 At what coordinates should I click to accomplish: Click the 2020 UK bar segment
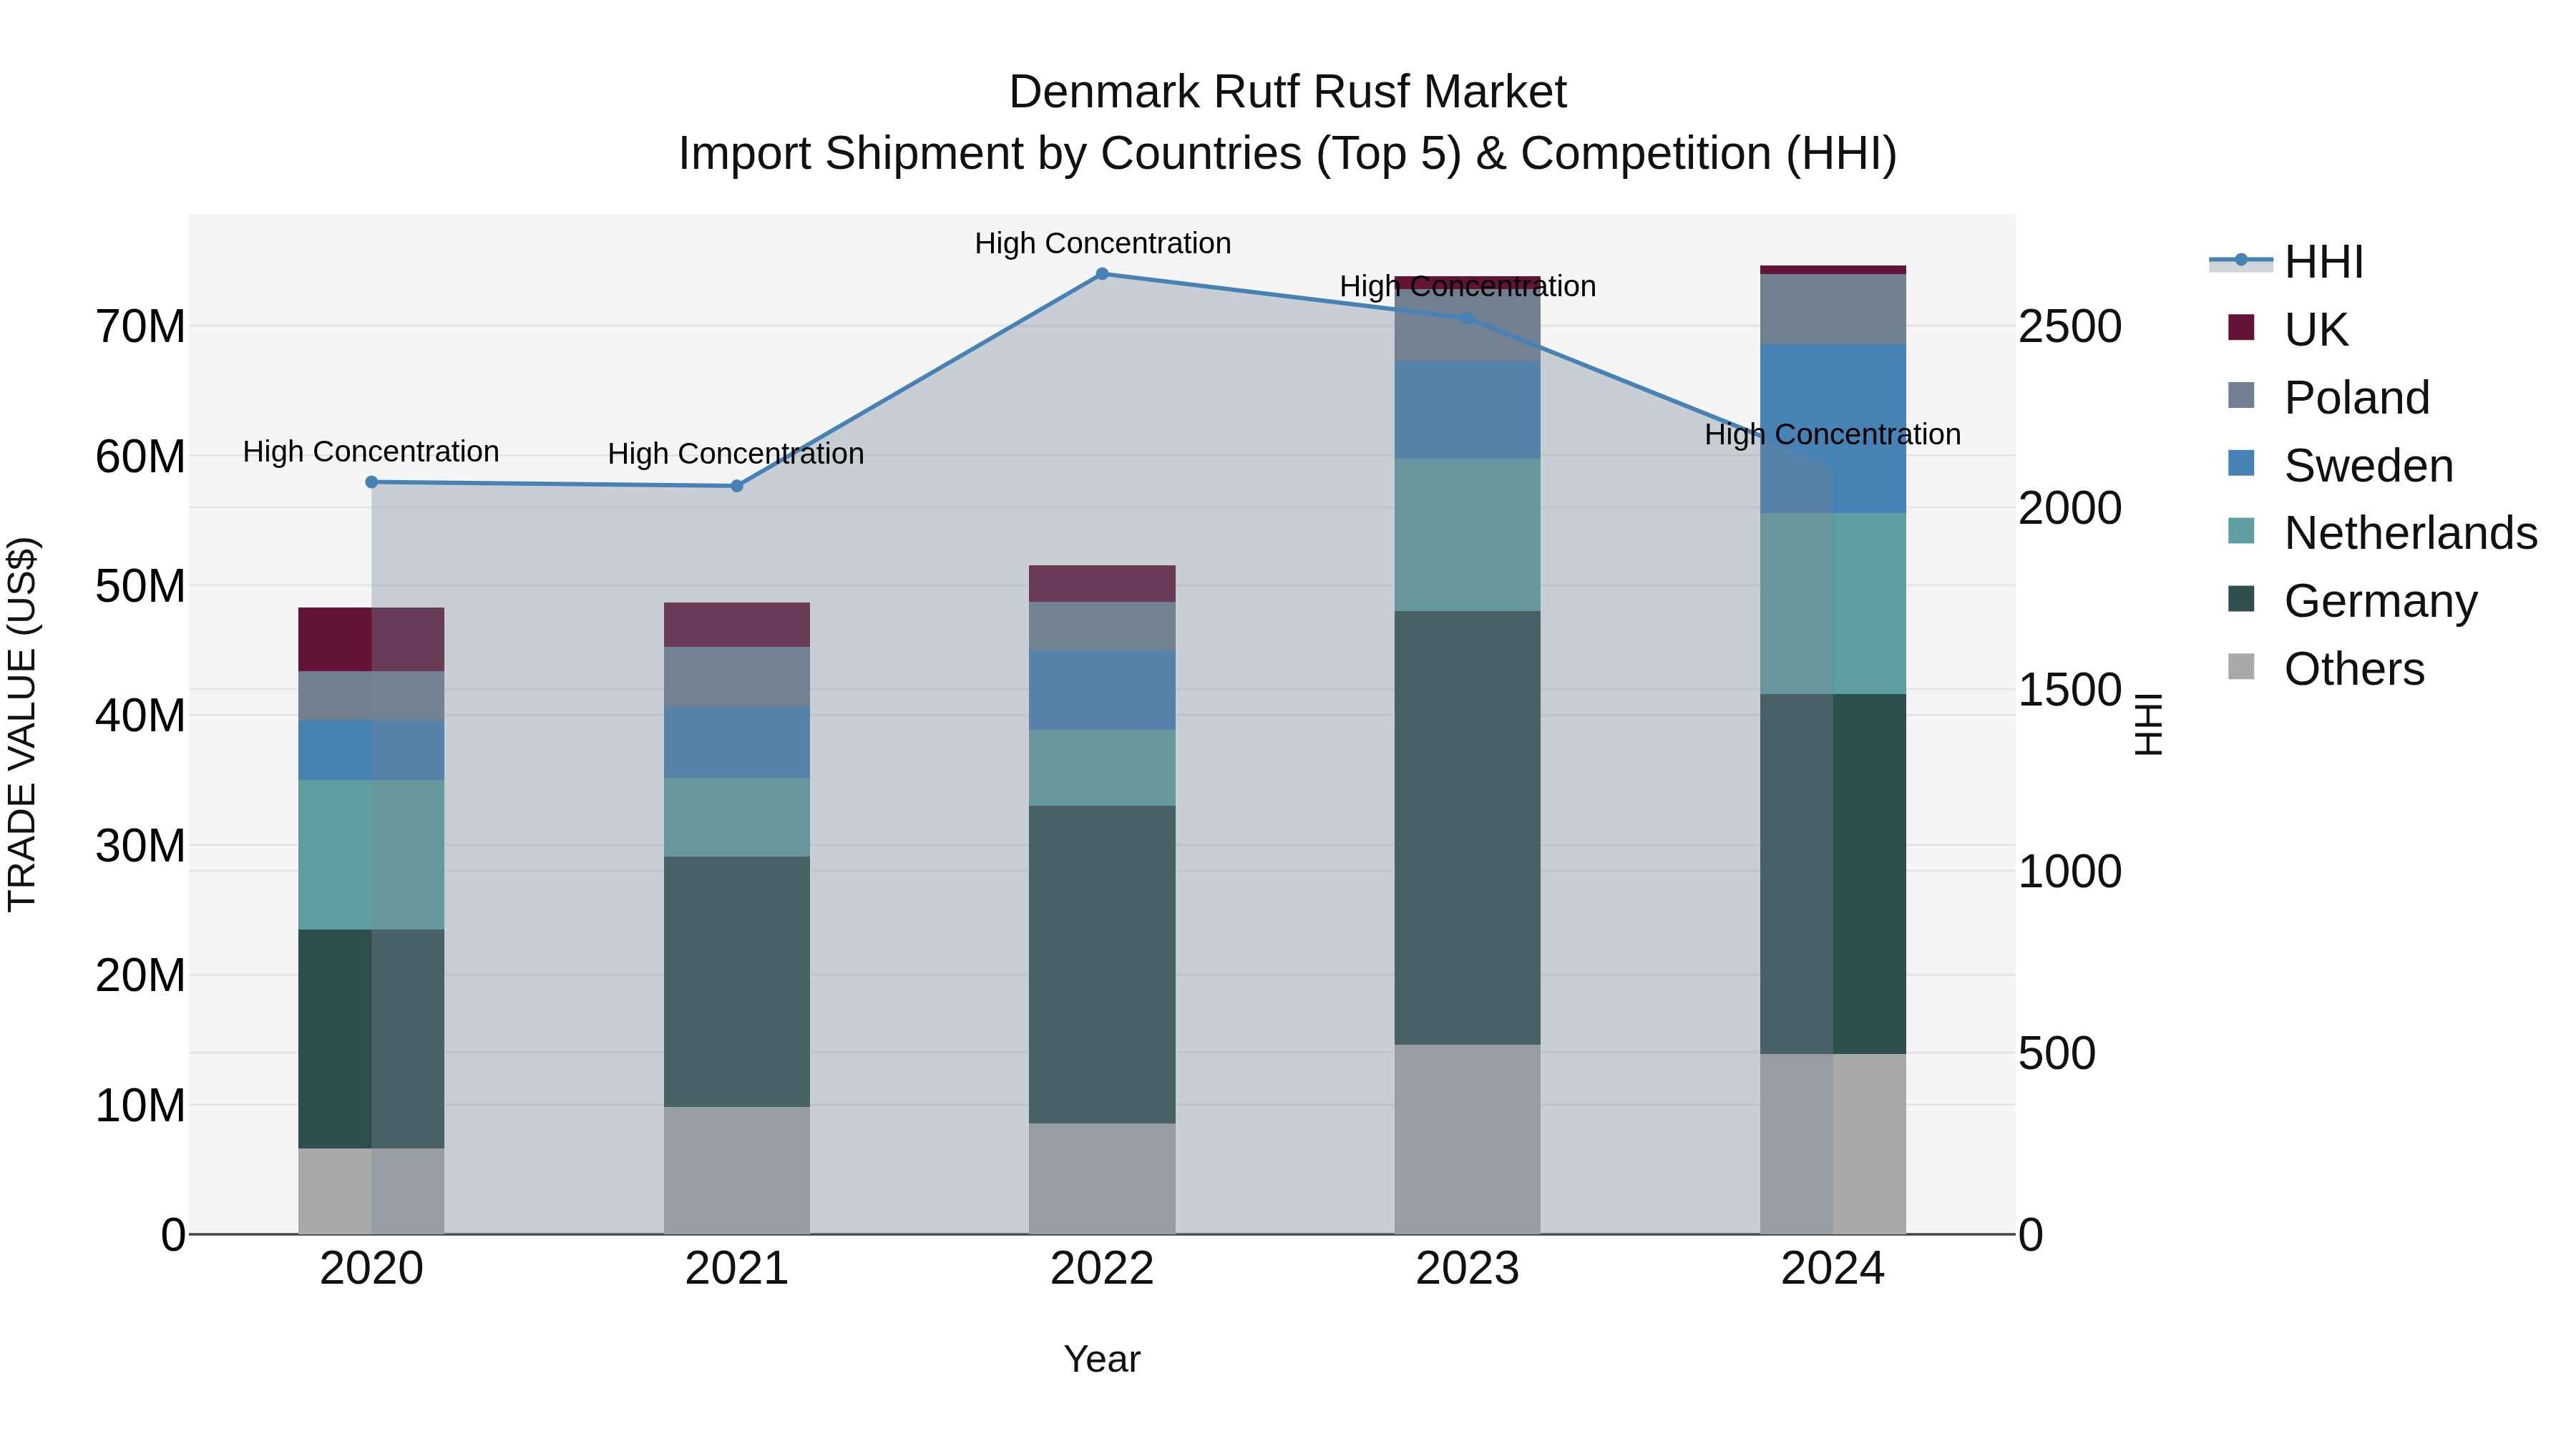click(371, 639)
